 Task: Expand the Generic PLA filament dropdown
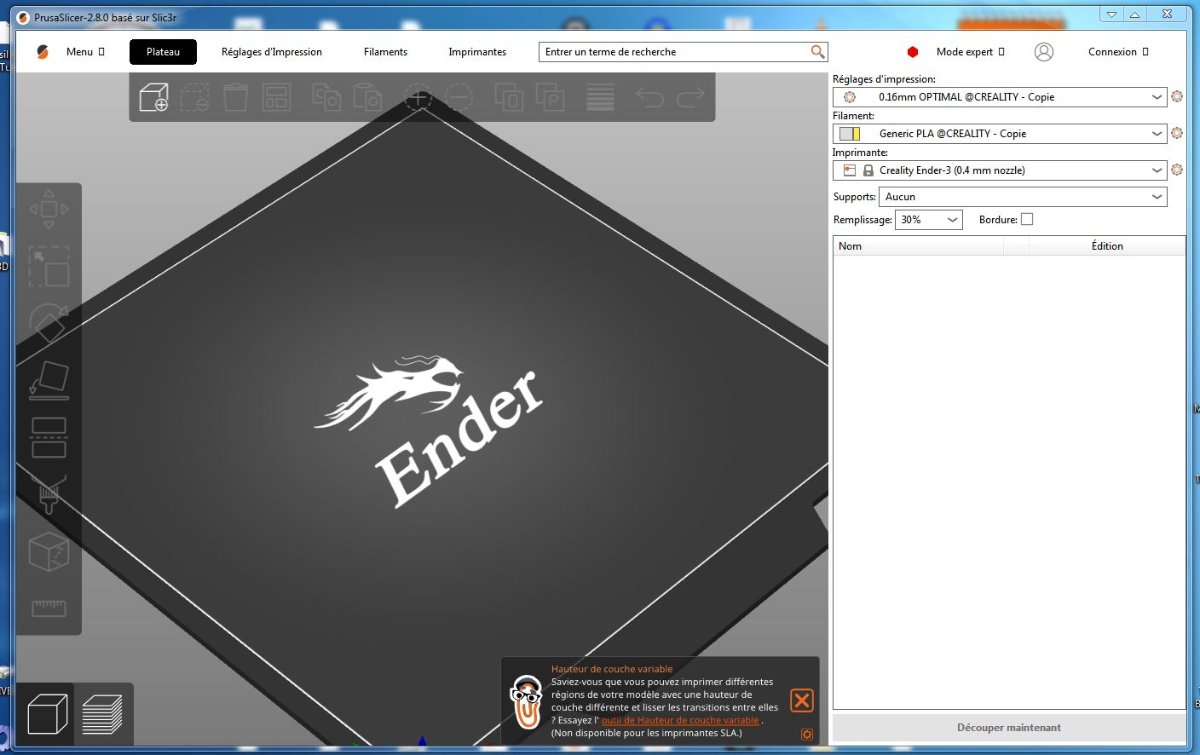pos(1157,133)
